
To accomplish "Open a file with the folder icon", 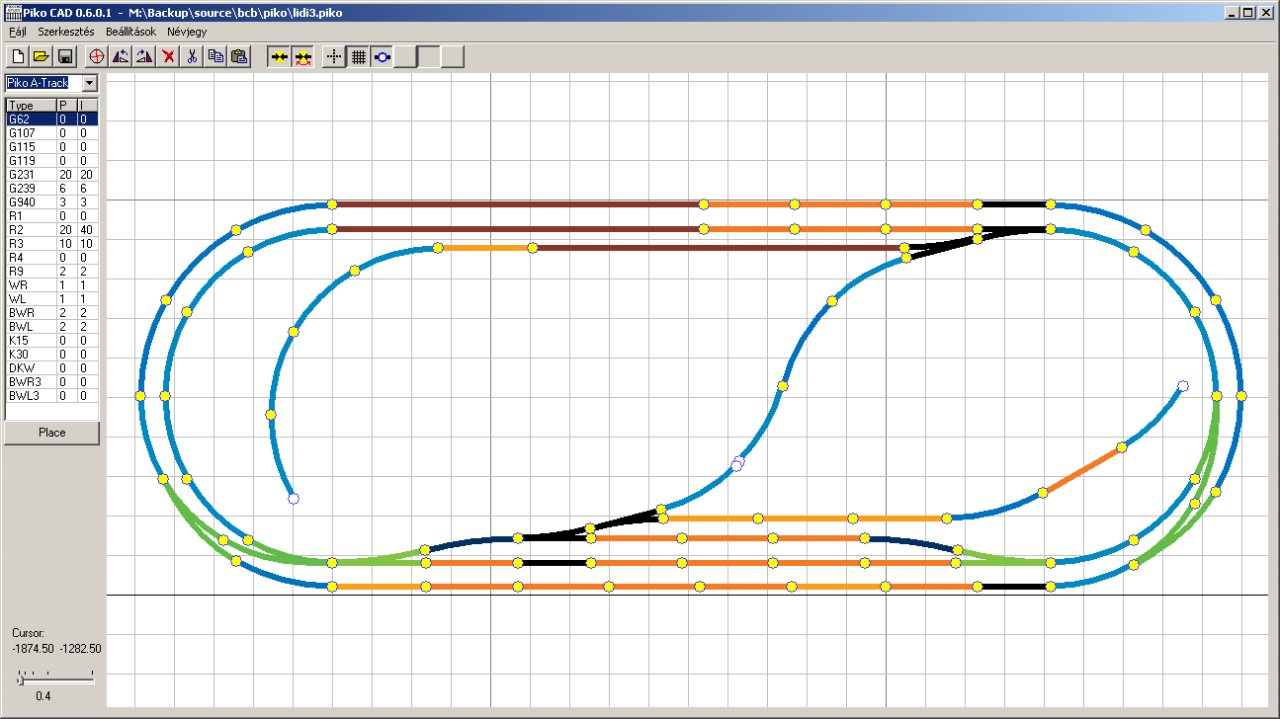I will click(41, 57).
